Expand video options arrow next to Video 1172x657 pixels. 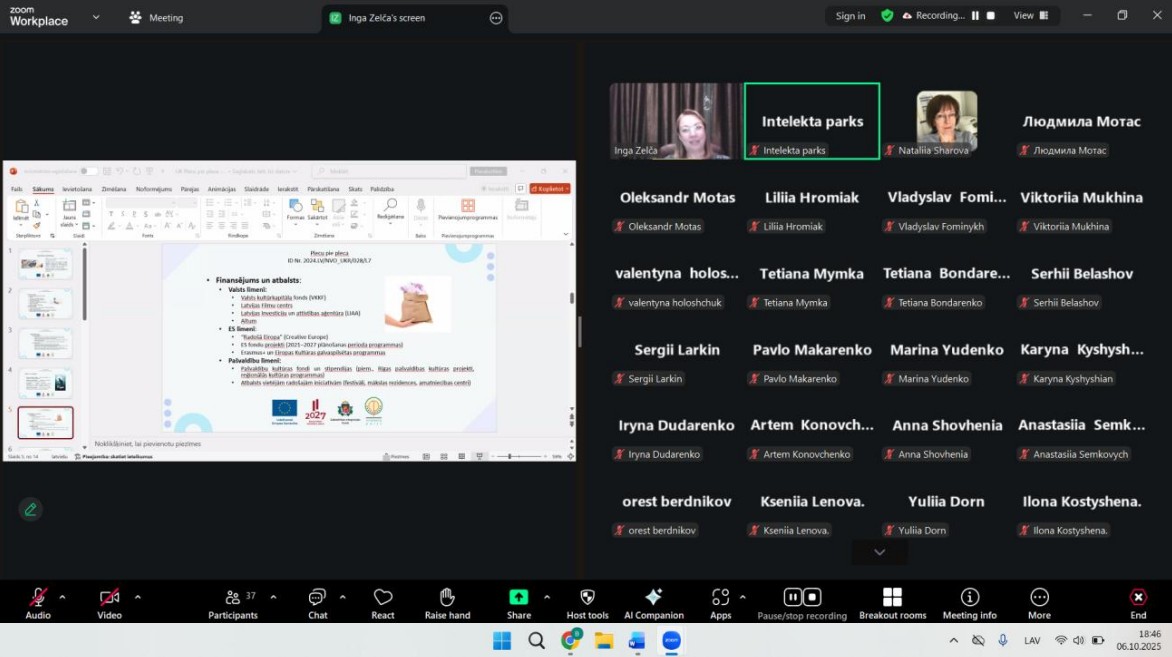point(137,597)
